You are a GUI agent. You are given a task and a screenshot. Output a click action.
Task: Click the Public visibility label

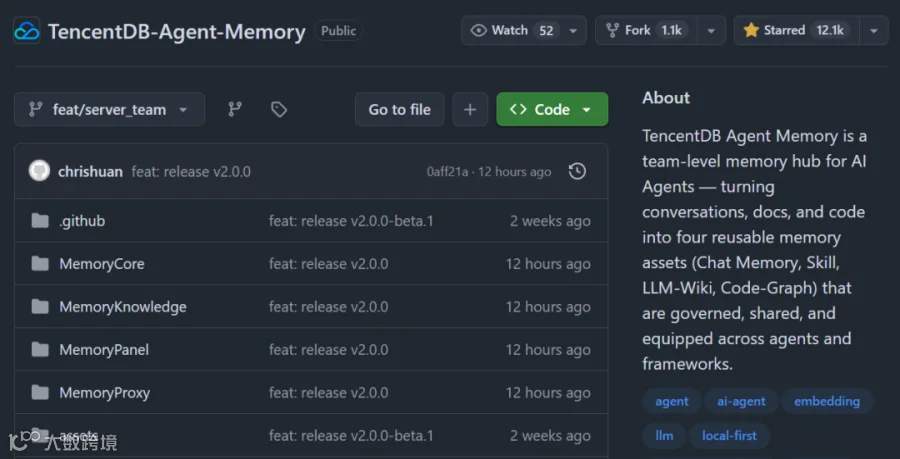click(339, 31)
